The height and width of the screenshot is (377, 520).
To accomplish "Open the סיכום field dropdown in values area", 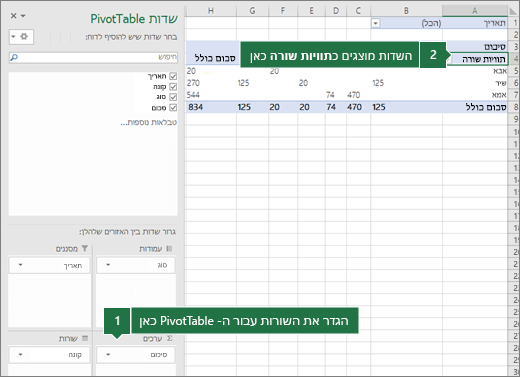I will click(108, 355).
